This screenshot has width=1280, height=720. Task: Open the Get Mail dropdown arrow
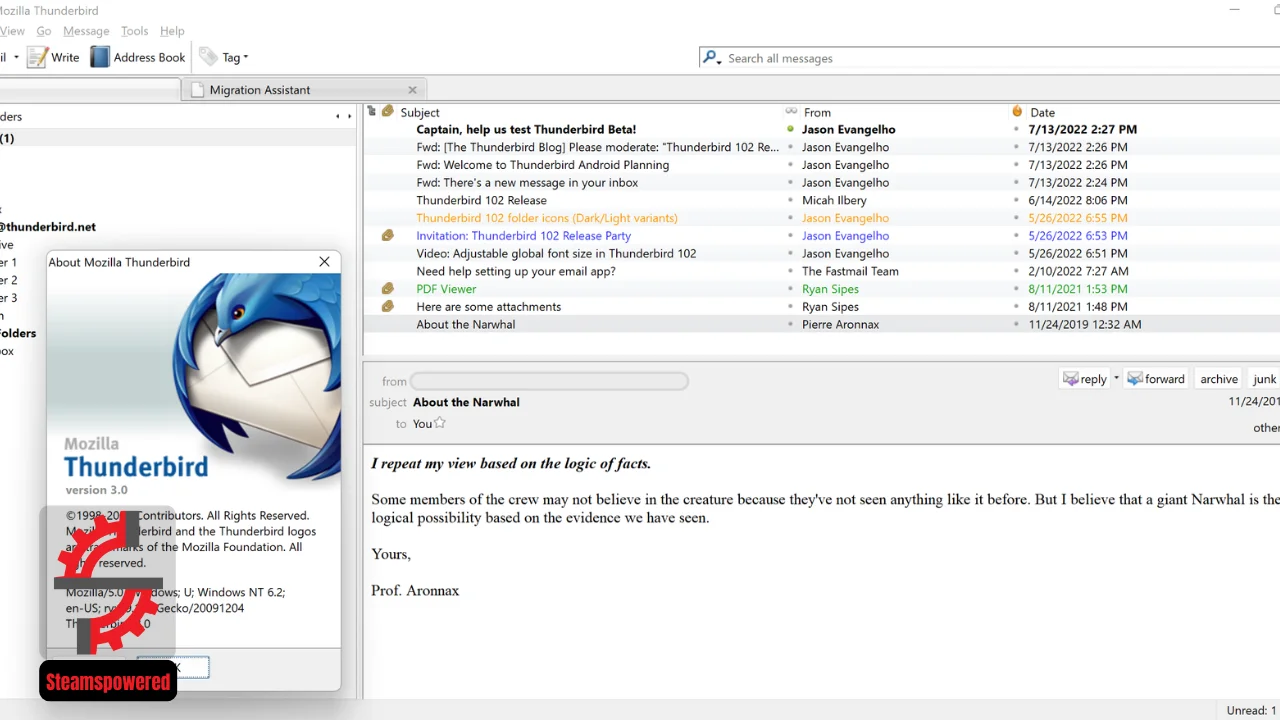point(16,58)
